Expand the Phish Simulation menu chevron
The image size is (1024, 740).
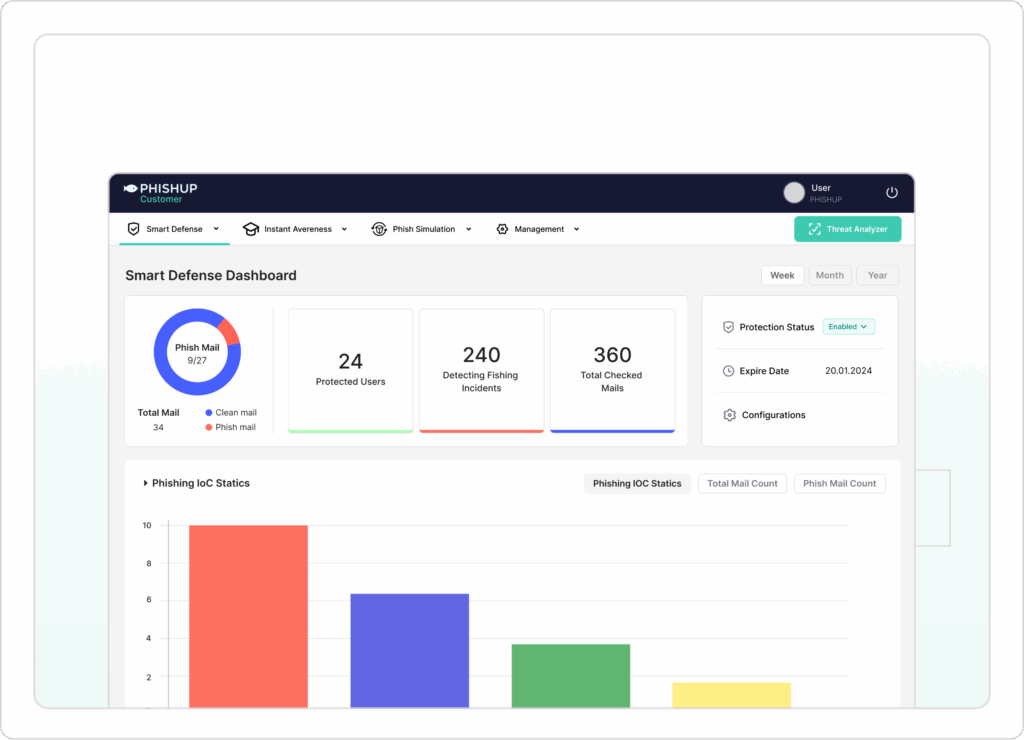pyautogui.click(x=468, y=229)
